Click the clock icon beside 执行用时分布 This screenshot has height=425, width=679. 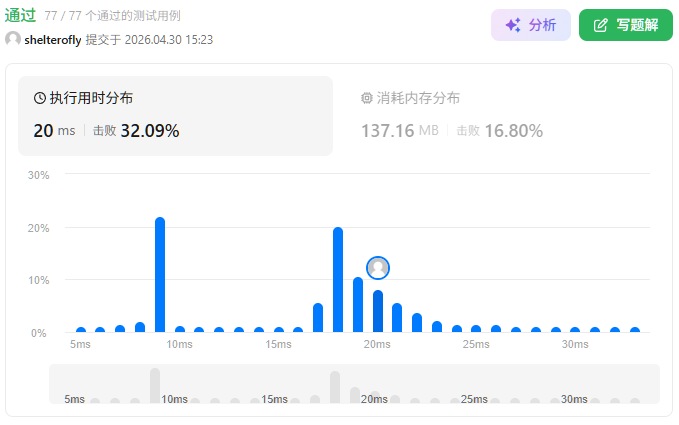[x=40, y=98]
